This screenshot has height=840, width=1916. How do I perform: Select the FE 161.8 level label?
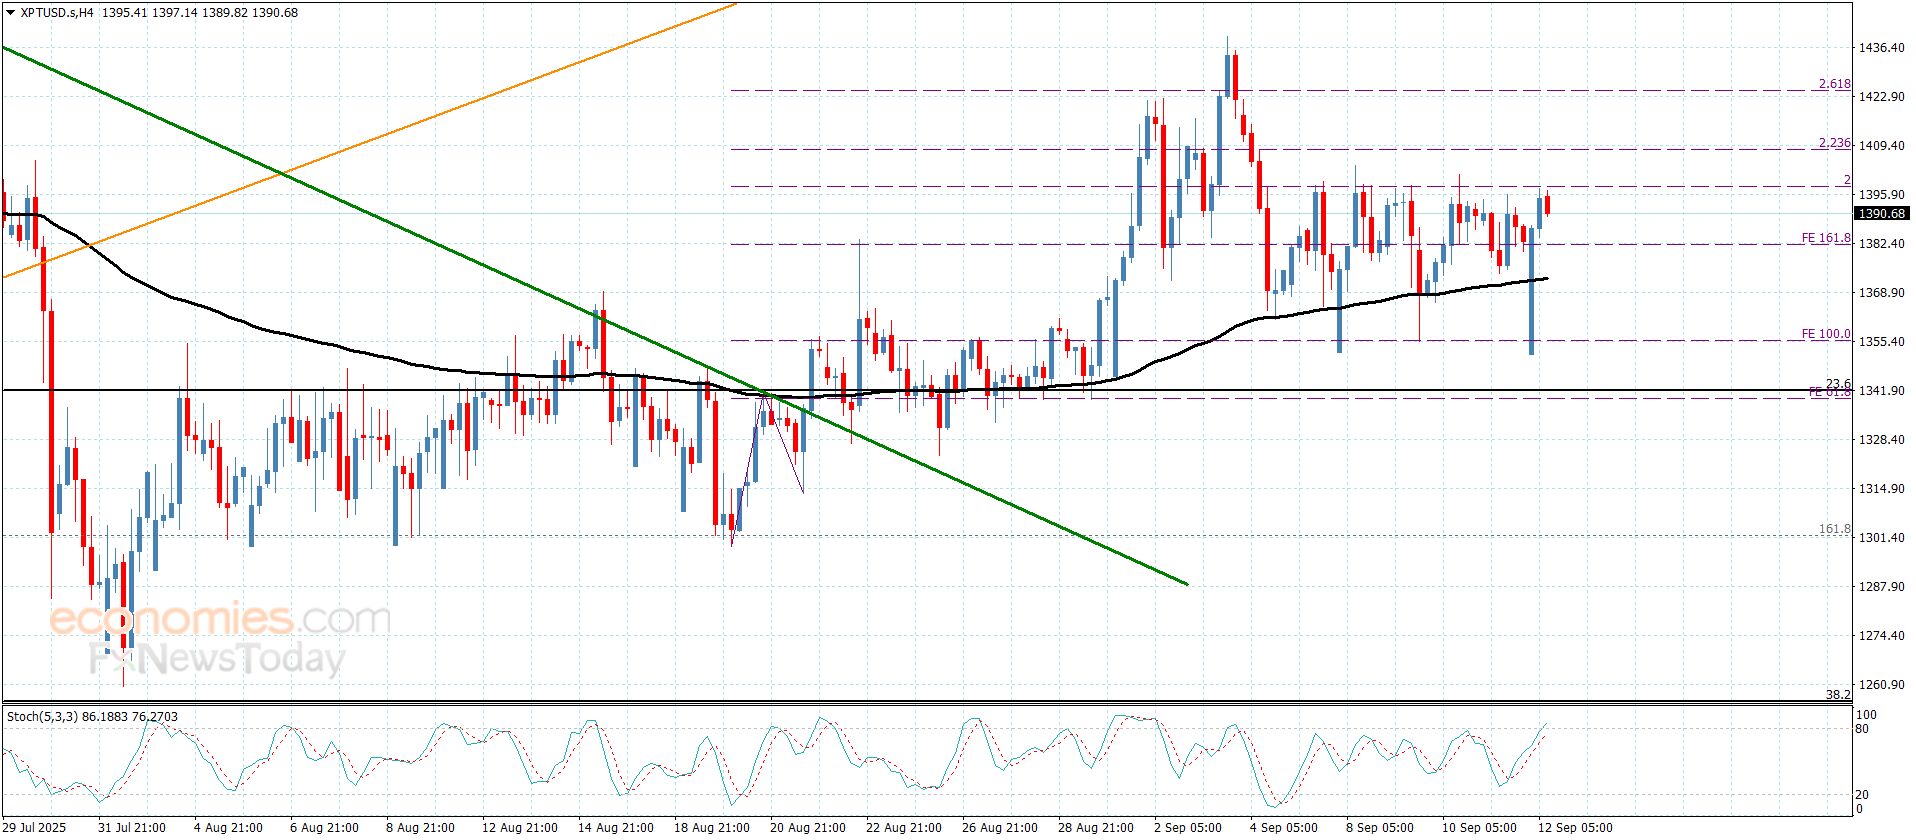[x=1825, y=238]
